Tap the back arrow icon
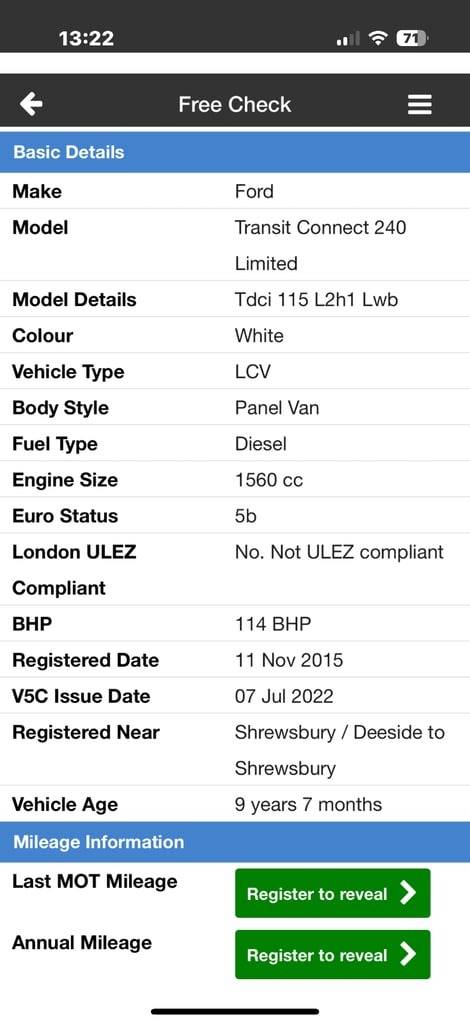470x1024 pixels. point(31,104)
